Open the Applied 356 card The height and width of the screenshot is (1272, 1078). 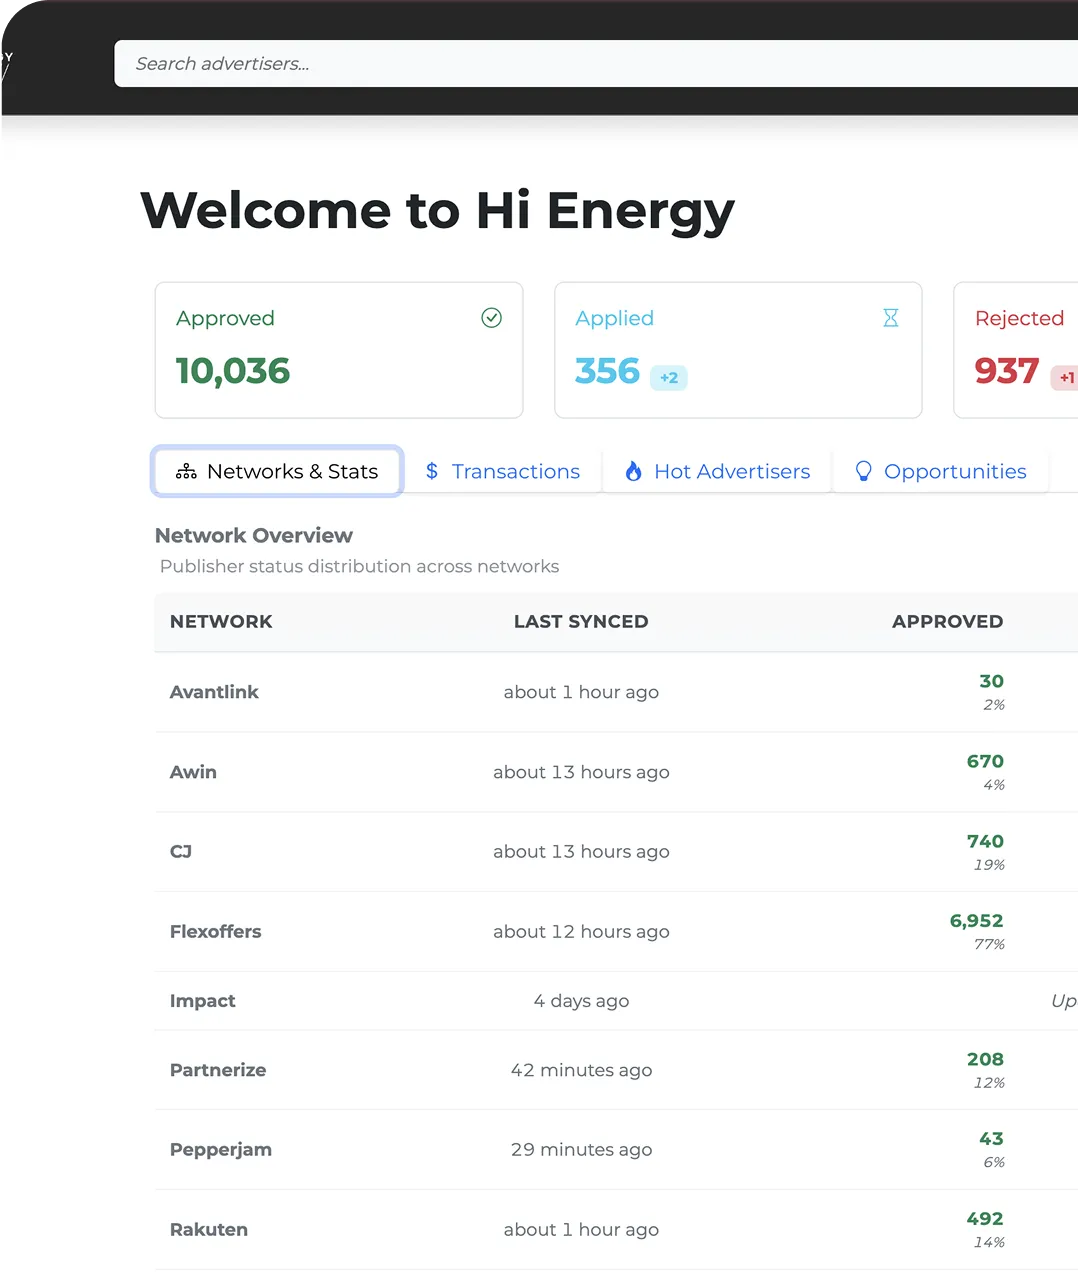point(738,350)
